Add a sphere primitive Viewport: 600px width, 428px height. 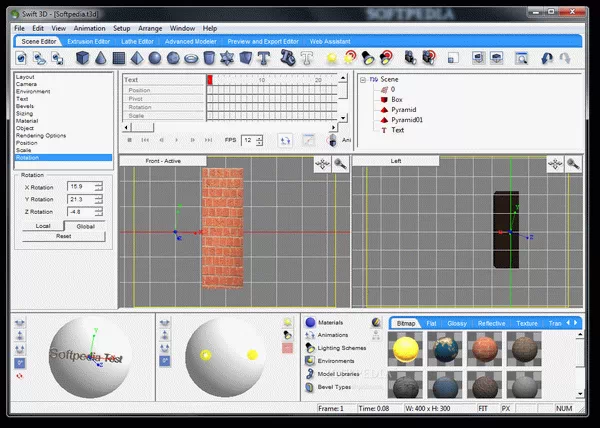pyautogui.click(x=155, y=58)
